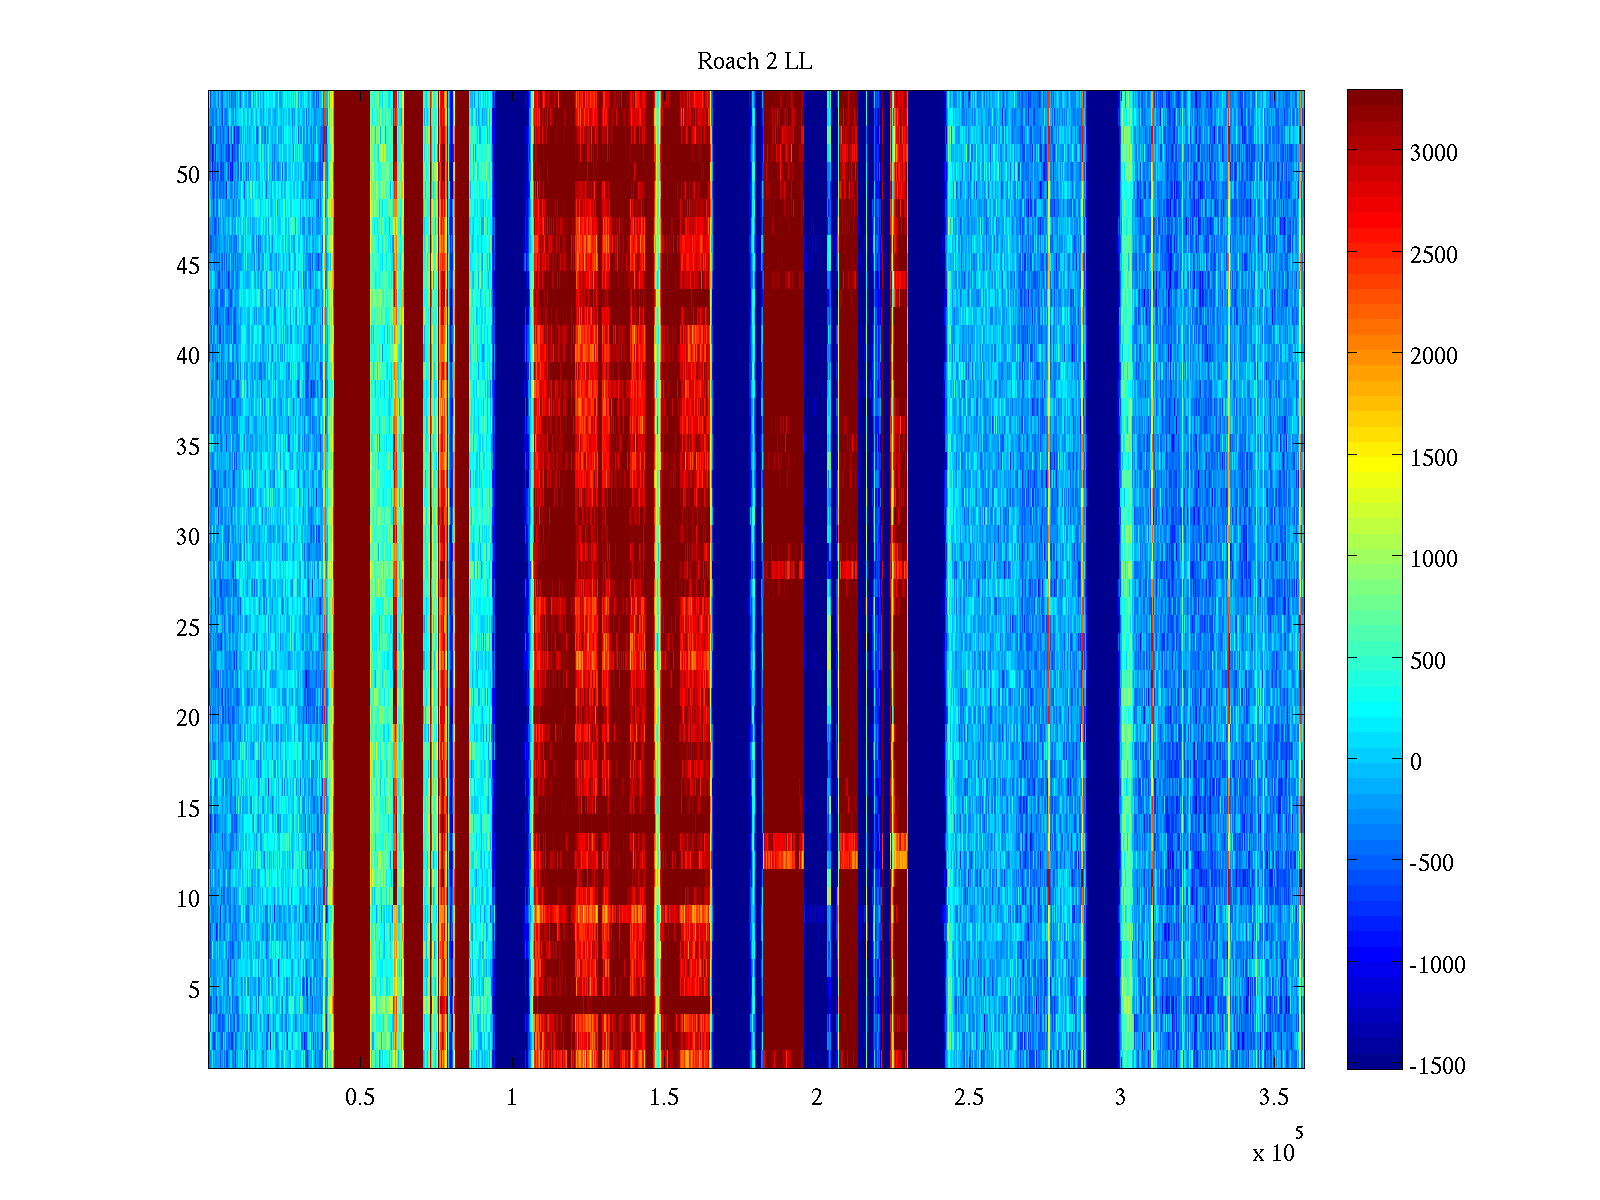Click the dark blue bottom of the colorbar
This screenshot has height=1200, width=1600.
pyautogui.click(x=1374, y=1062)
